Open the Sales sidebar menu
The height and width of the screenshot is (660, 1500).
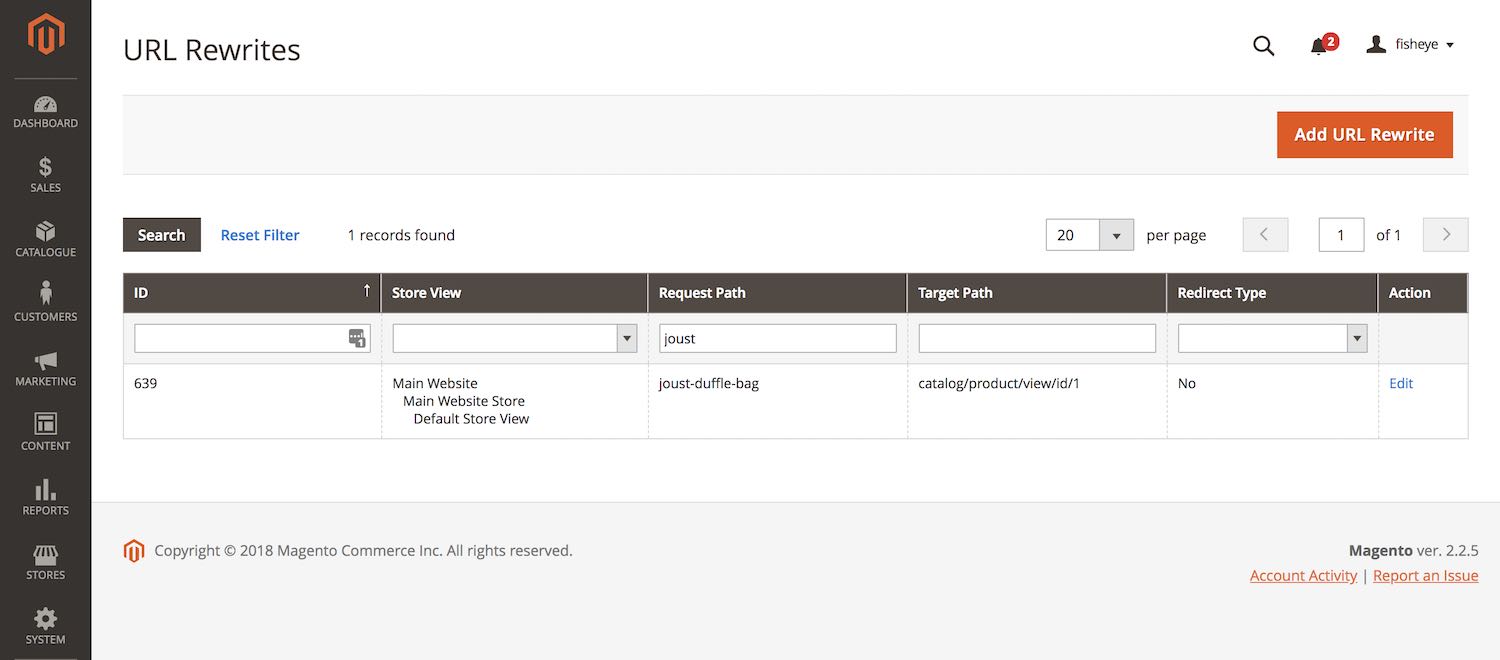coord(45,176)
